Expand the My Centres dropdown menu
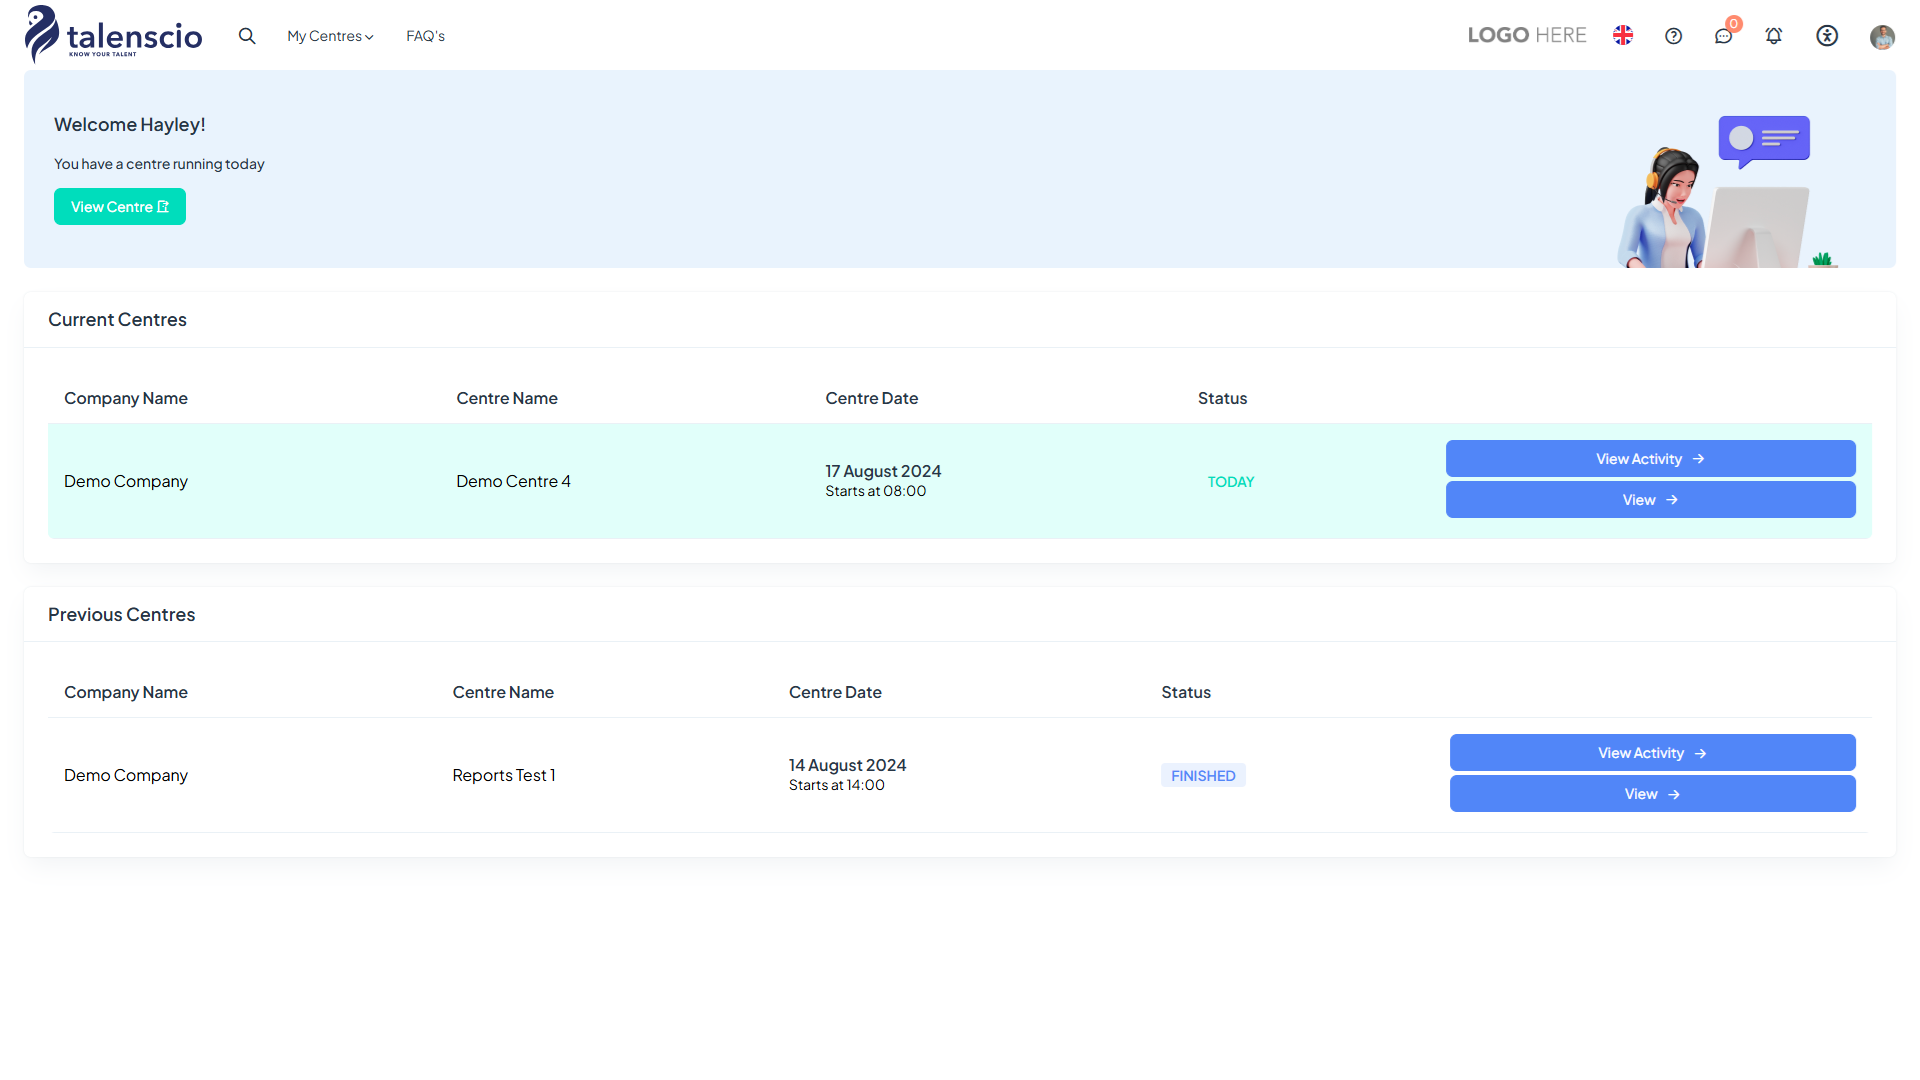This screenshot has width=1920, height=1080. [x=330, y=36]
